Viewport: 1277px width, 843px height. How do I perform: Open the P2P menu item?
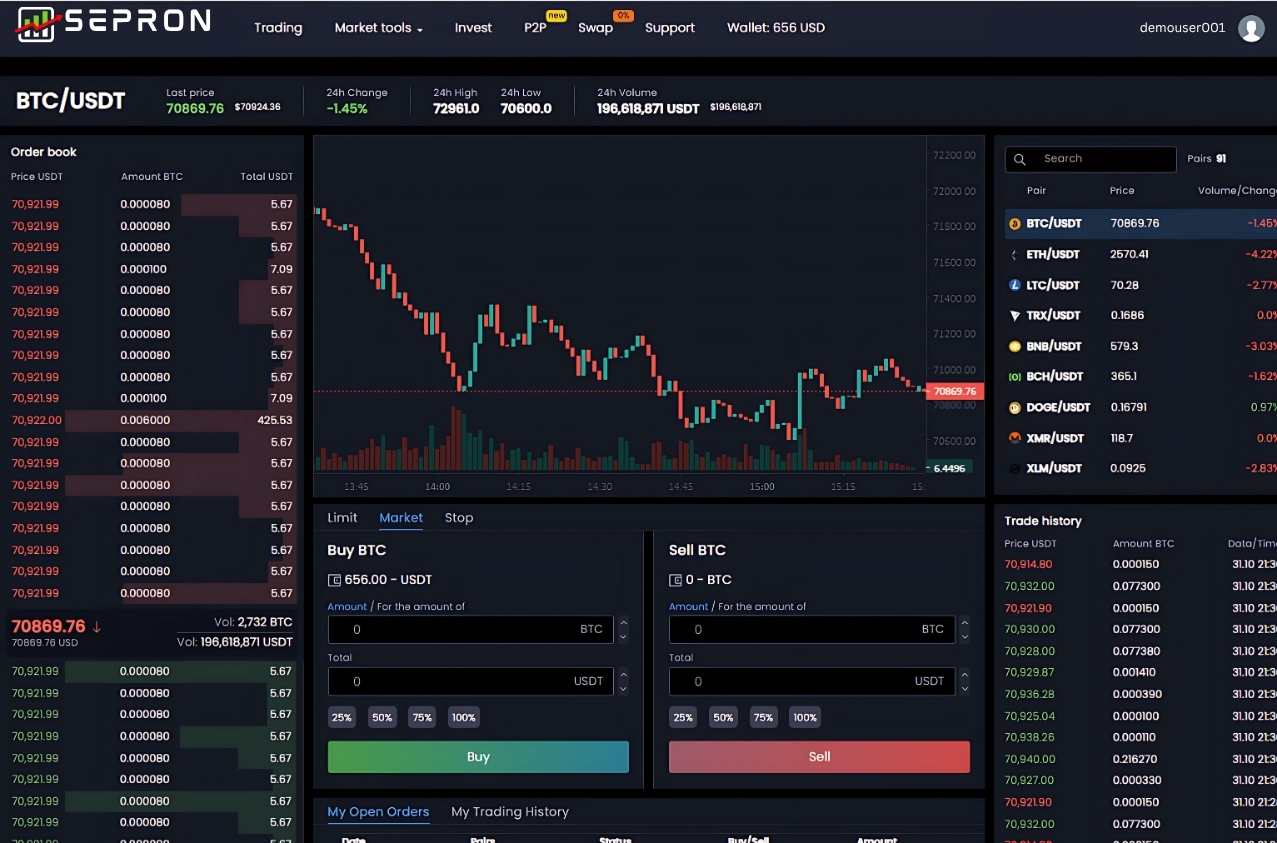point(535,28)
